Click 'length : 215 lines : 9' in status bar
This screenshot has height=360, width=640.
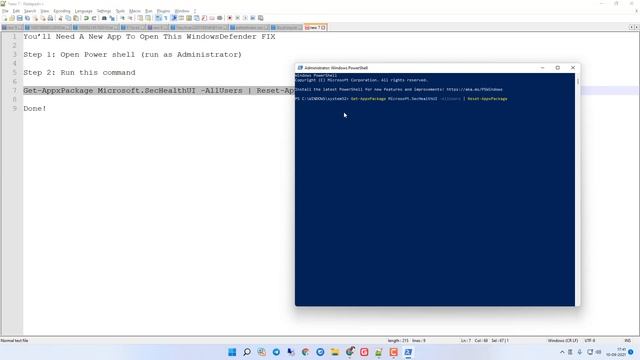pyautogui.click(x=407, y=340)
